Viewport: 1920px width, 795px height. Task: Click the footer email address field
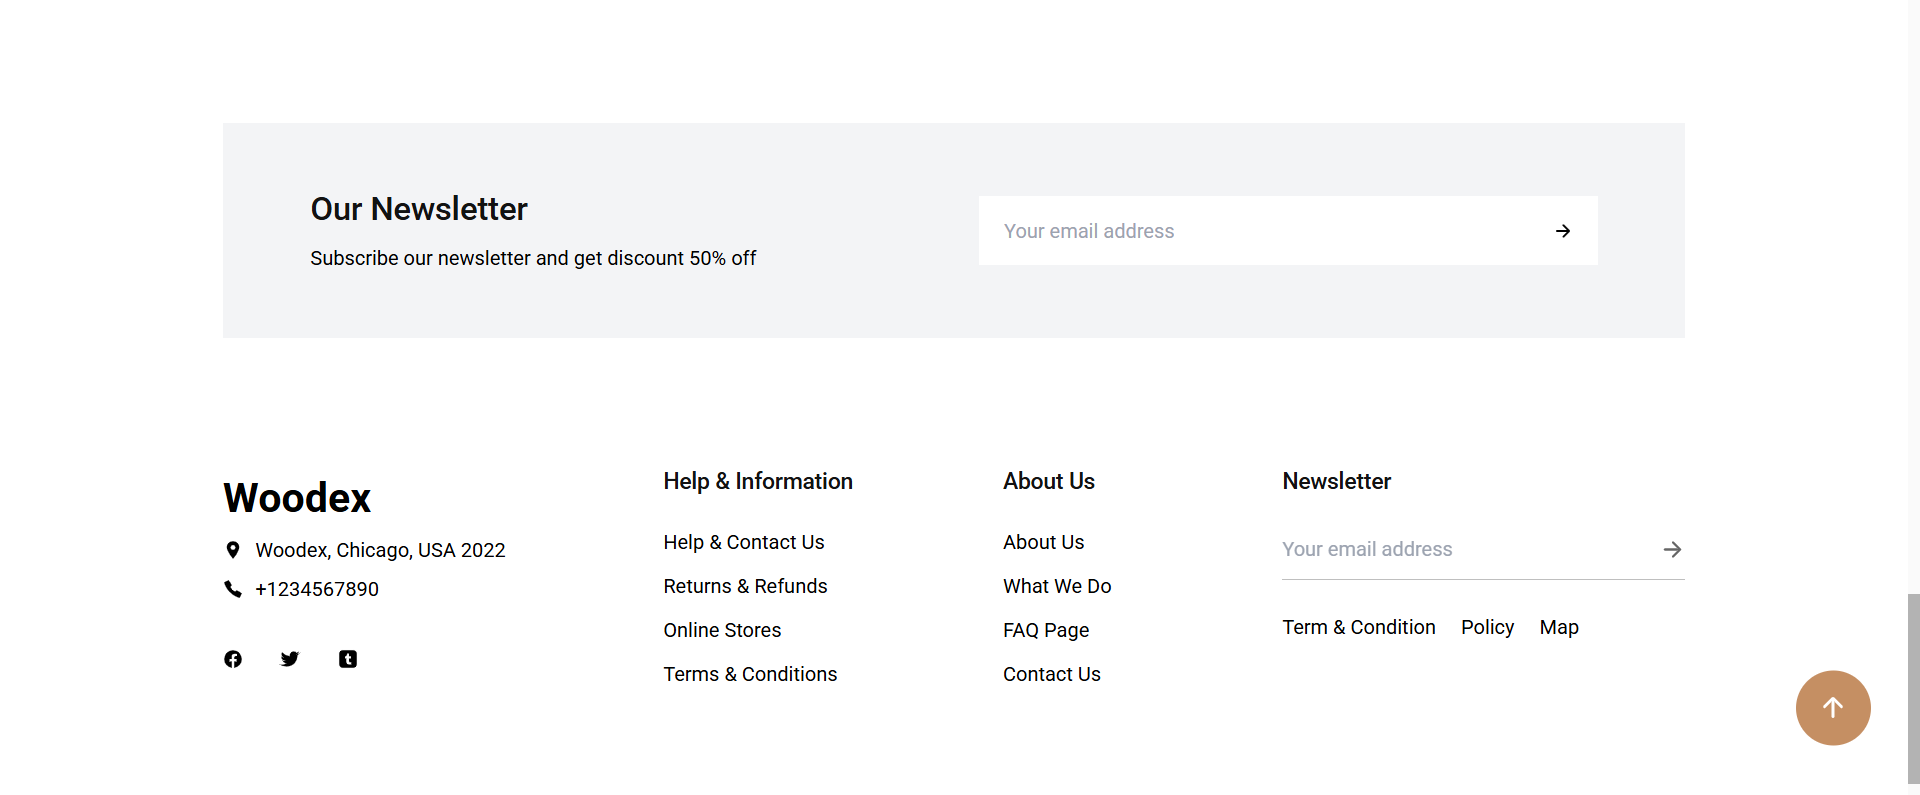[x=1460, y=550]
